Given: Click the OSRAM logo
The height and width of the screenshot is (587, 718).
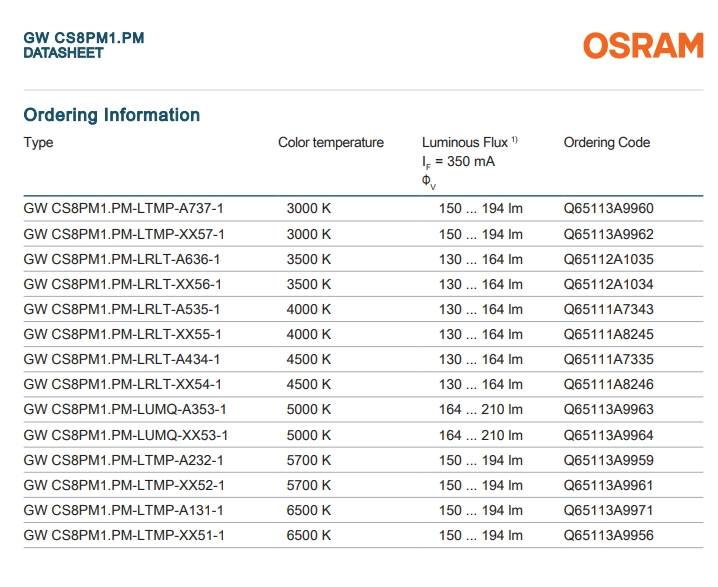Looking at the screenshot, I should point(643,45).
